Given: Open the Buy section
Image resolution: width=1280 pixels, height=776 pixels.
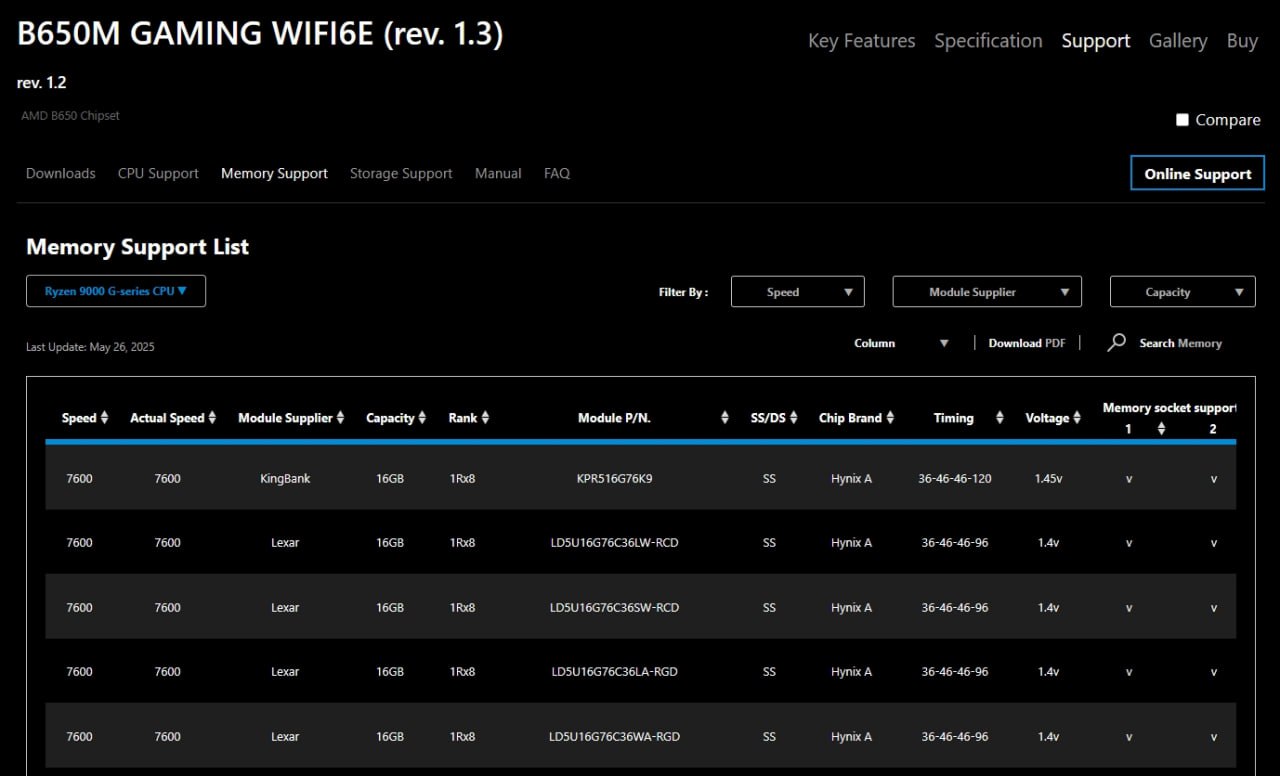Looking at the screenshot, I should coord(1242,41).
